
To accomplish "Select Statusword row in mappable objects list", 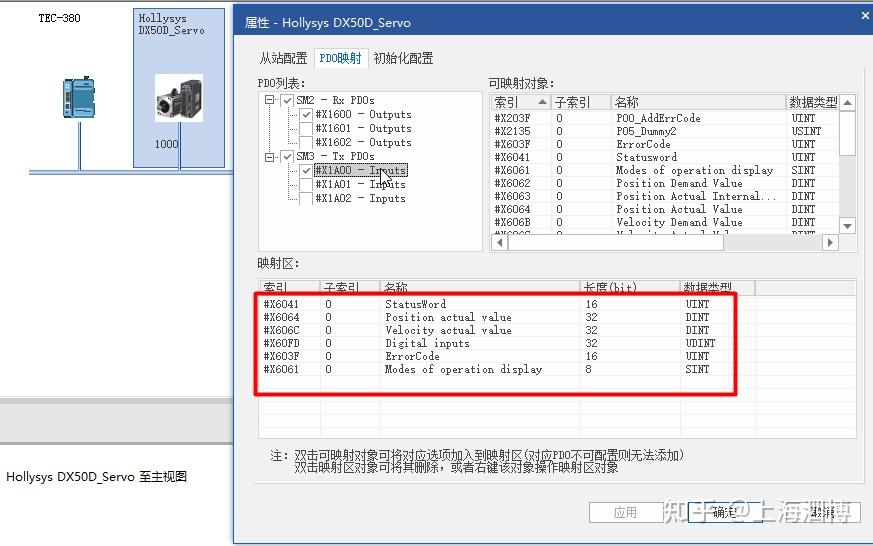I will 666,158.
